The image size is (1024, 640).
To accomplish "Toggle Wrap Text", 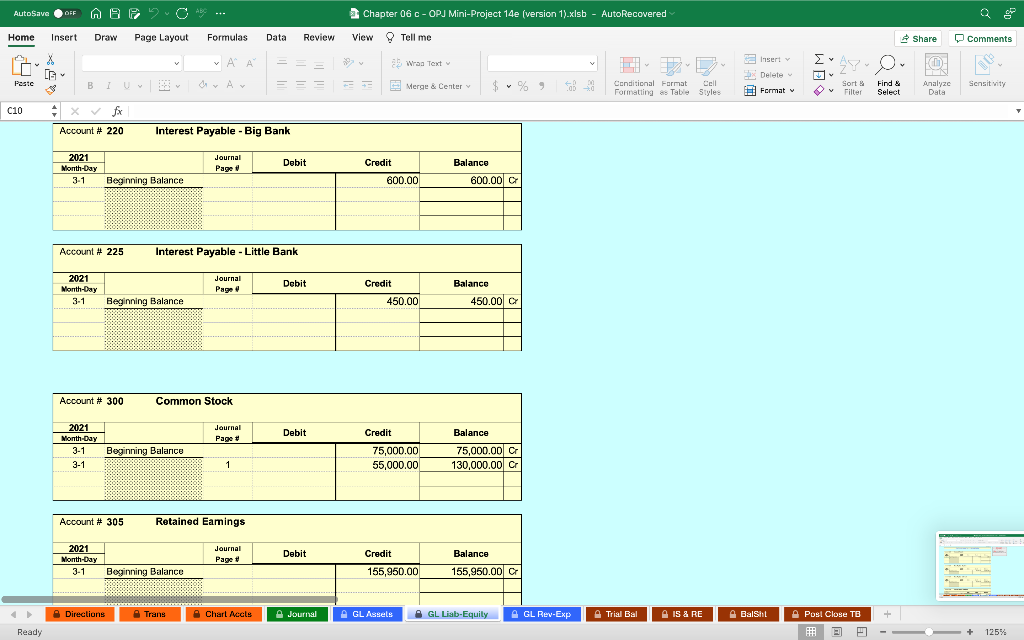I will click(x=421, y=63).
